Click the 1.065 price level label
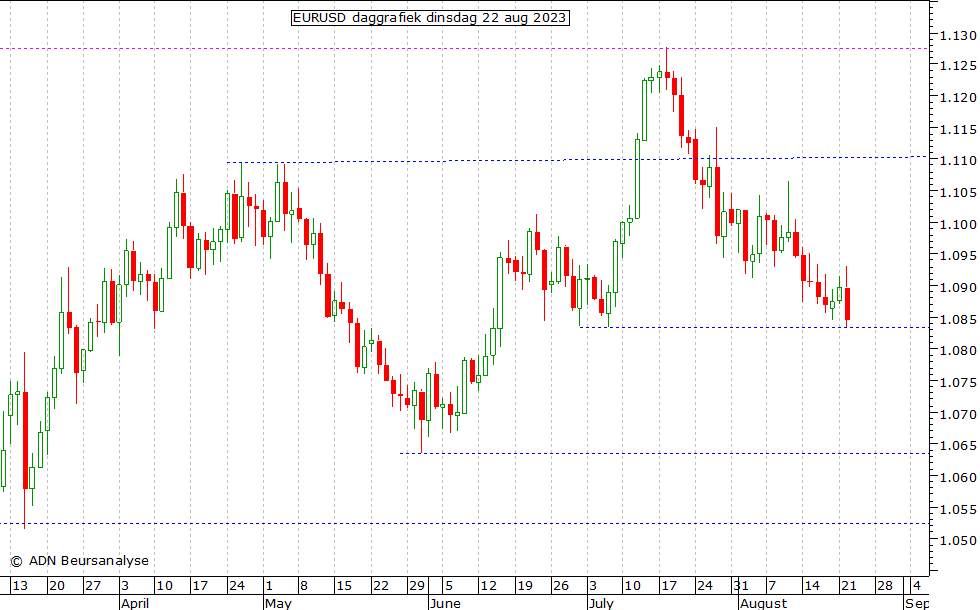Screen dimensions: 980x610 953,446
